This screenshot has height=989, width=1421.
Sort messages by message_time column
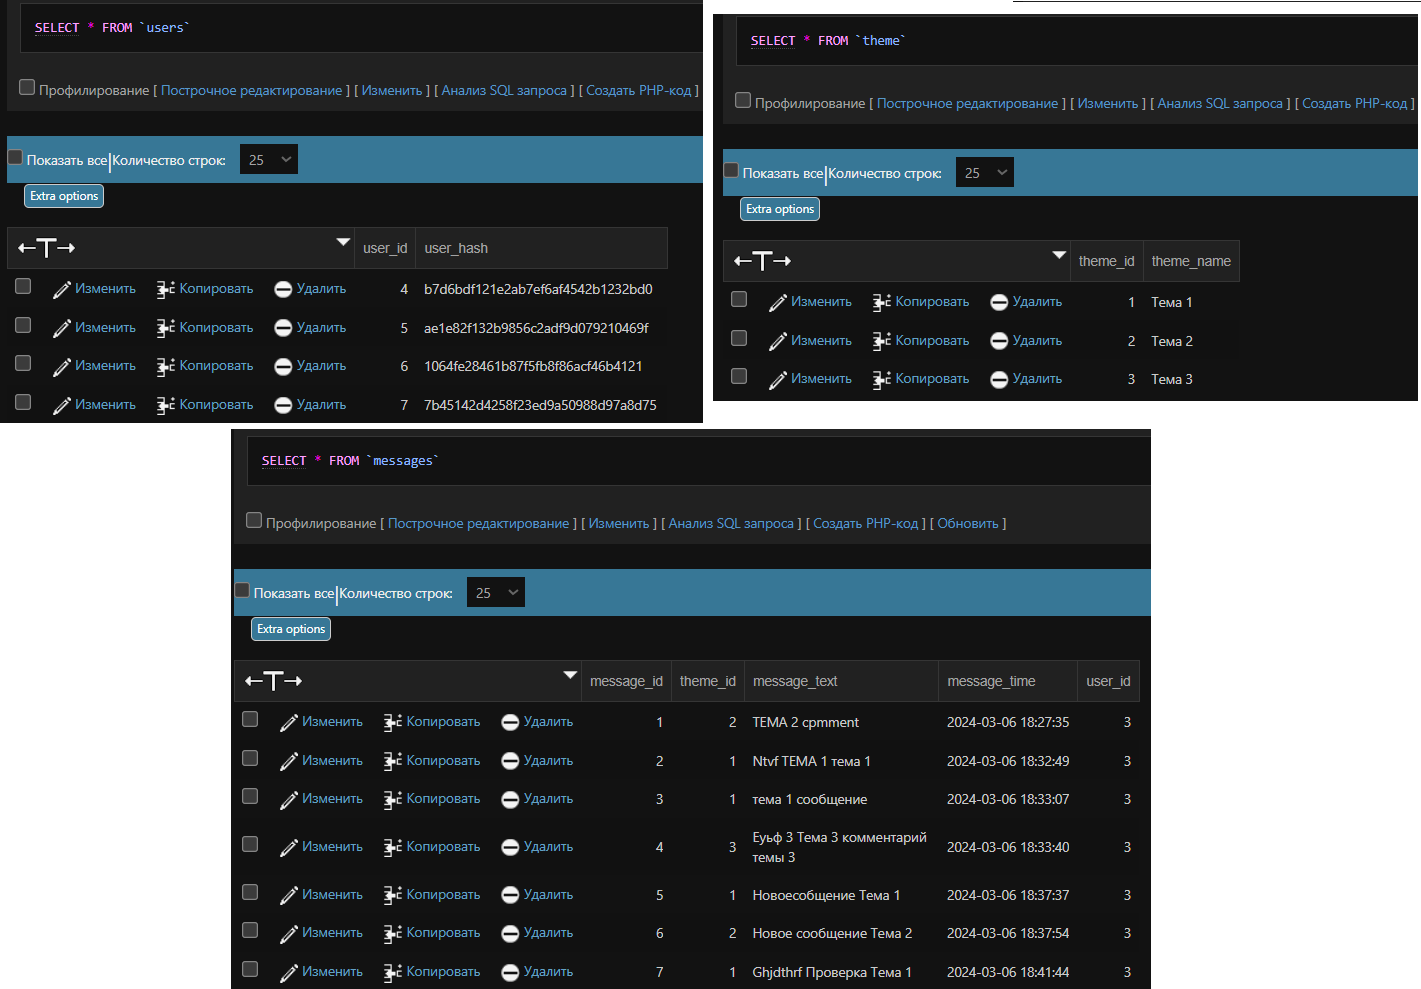(x=991, y=681)
